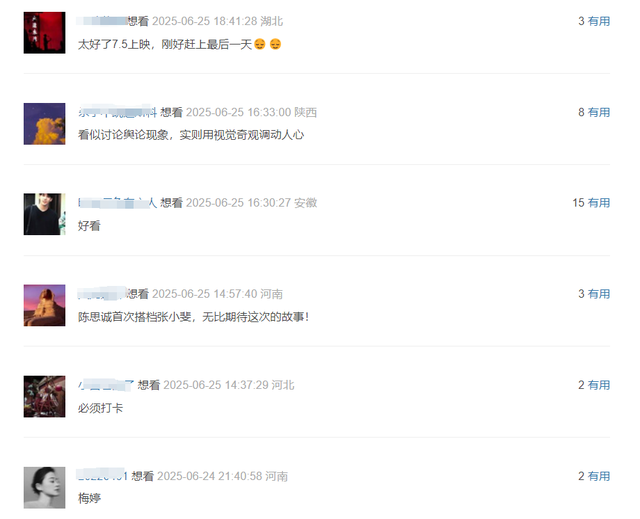
Task: Vote 有用 on the 视觉奇观 comment
Action: 599,112
